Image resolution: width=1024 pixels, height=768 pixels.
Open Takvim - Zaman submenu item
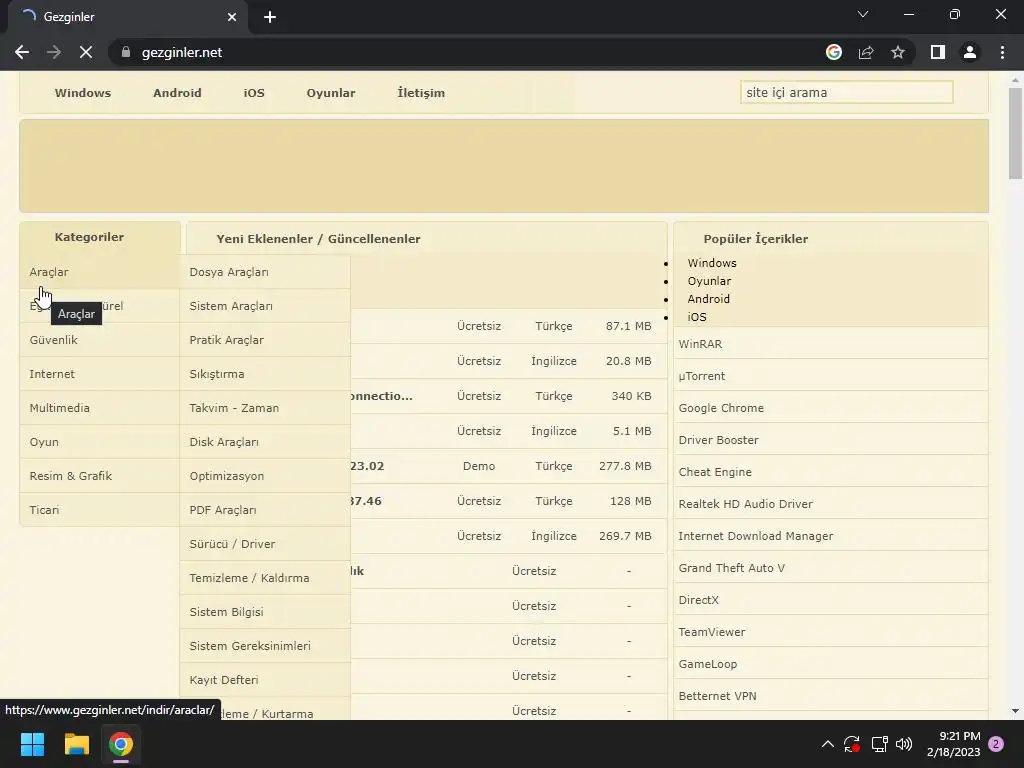click(265, 408)
